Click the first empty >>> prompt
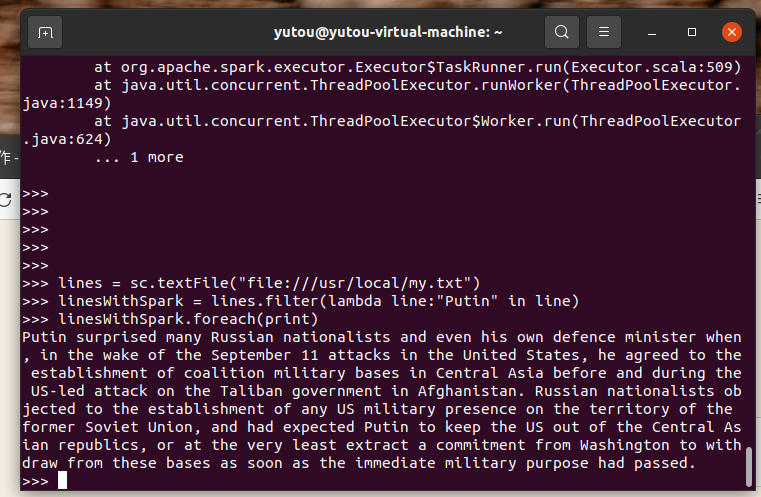This screenshot has height=497, width=761. [35, 193]
